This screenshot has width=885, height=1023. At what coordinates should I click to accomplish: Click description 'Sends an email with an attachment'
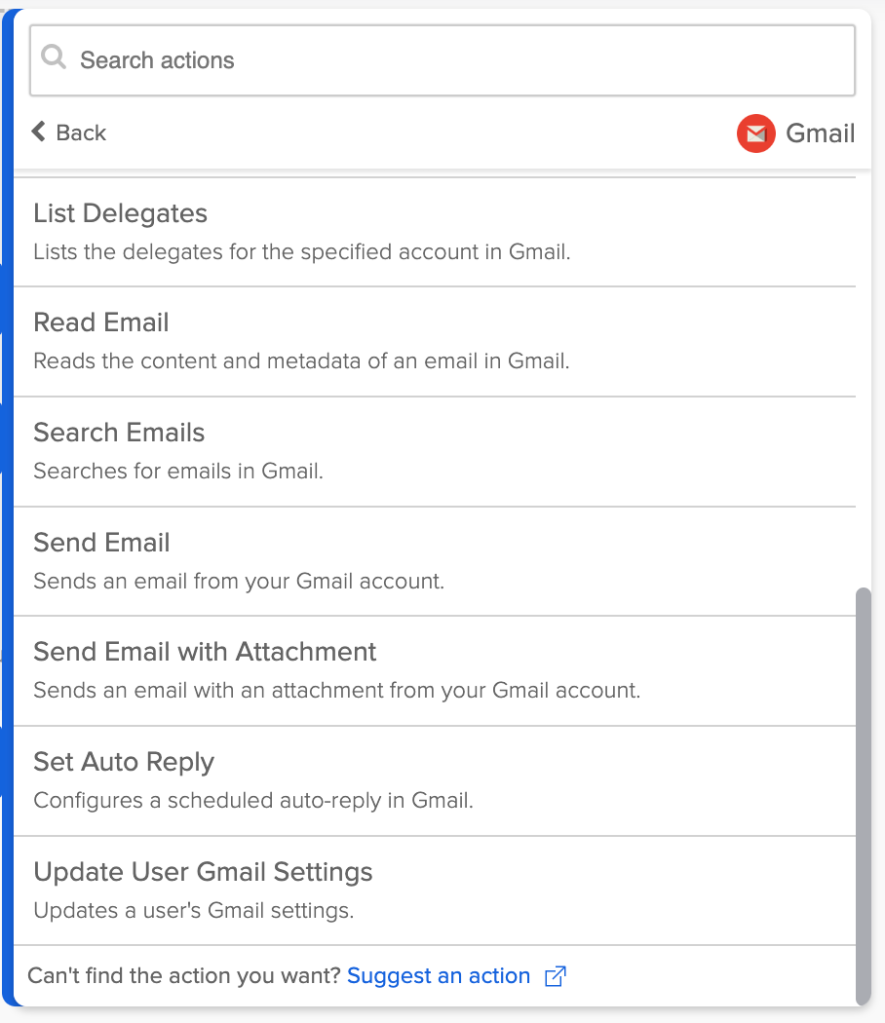337,690
